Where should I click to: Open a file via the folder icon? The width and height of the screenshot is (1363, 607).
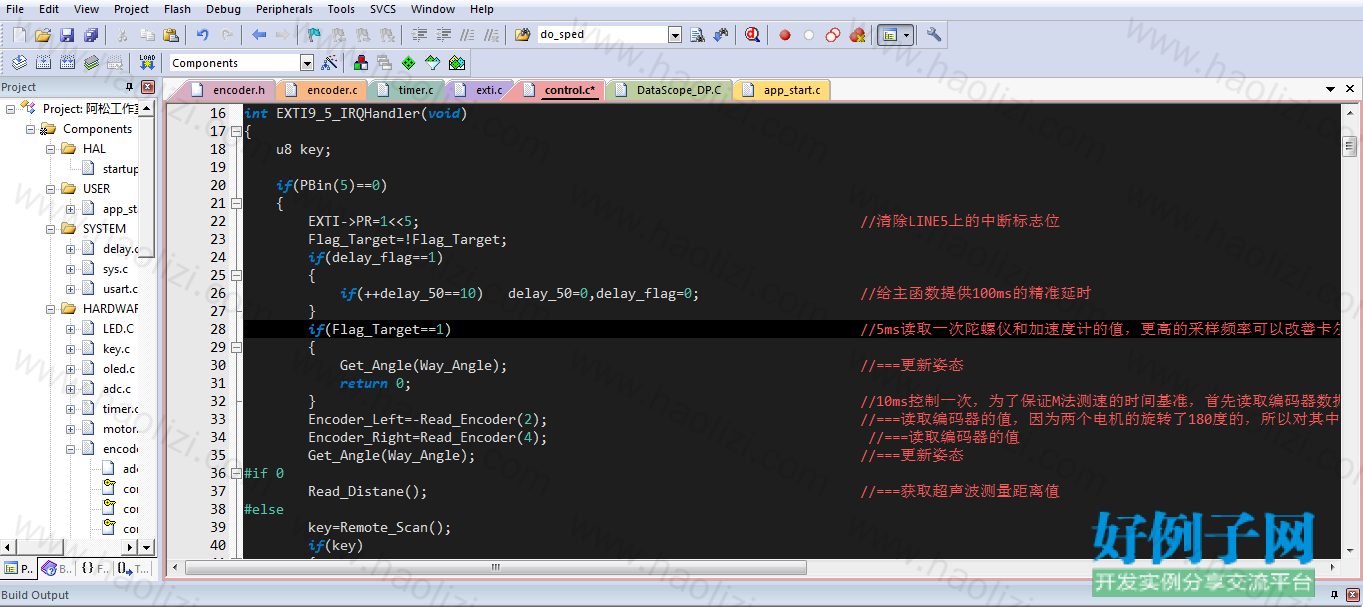[43, 35]
